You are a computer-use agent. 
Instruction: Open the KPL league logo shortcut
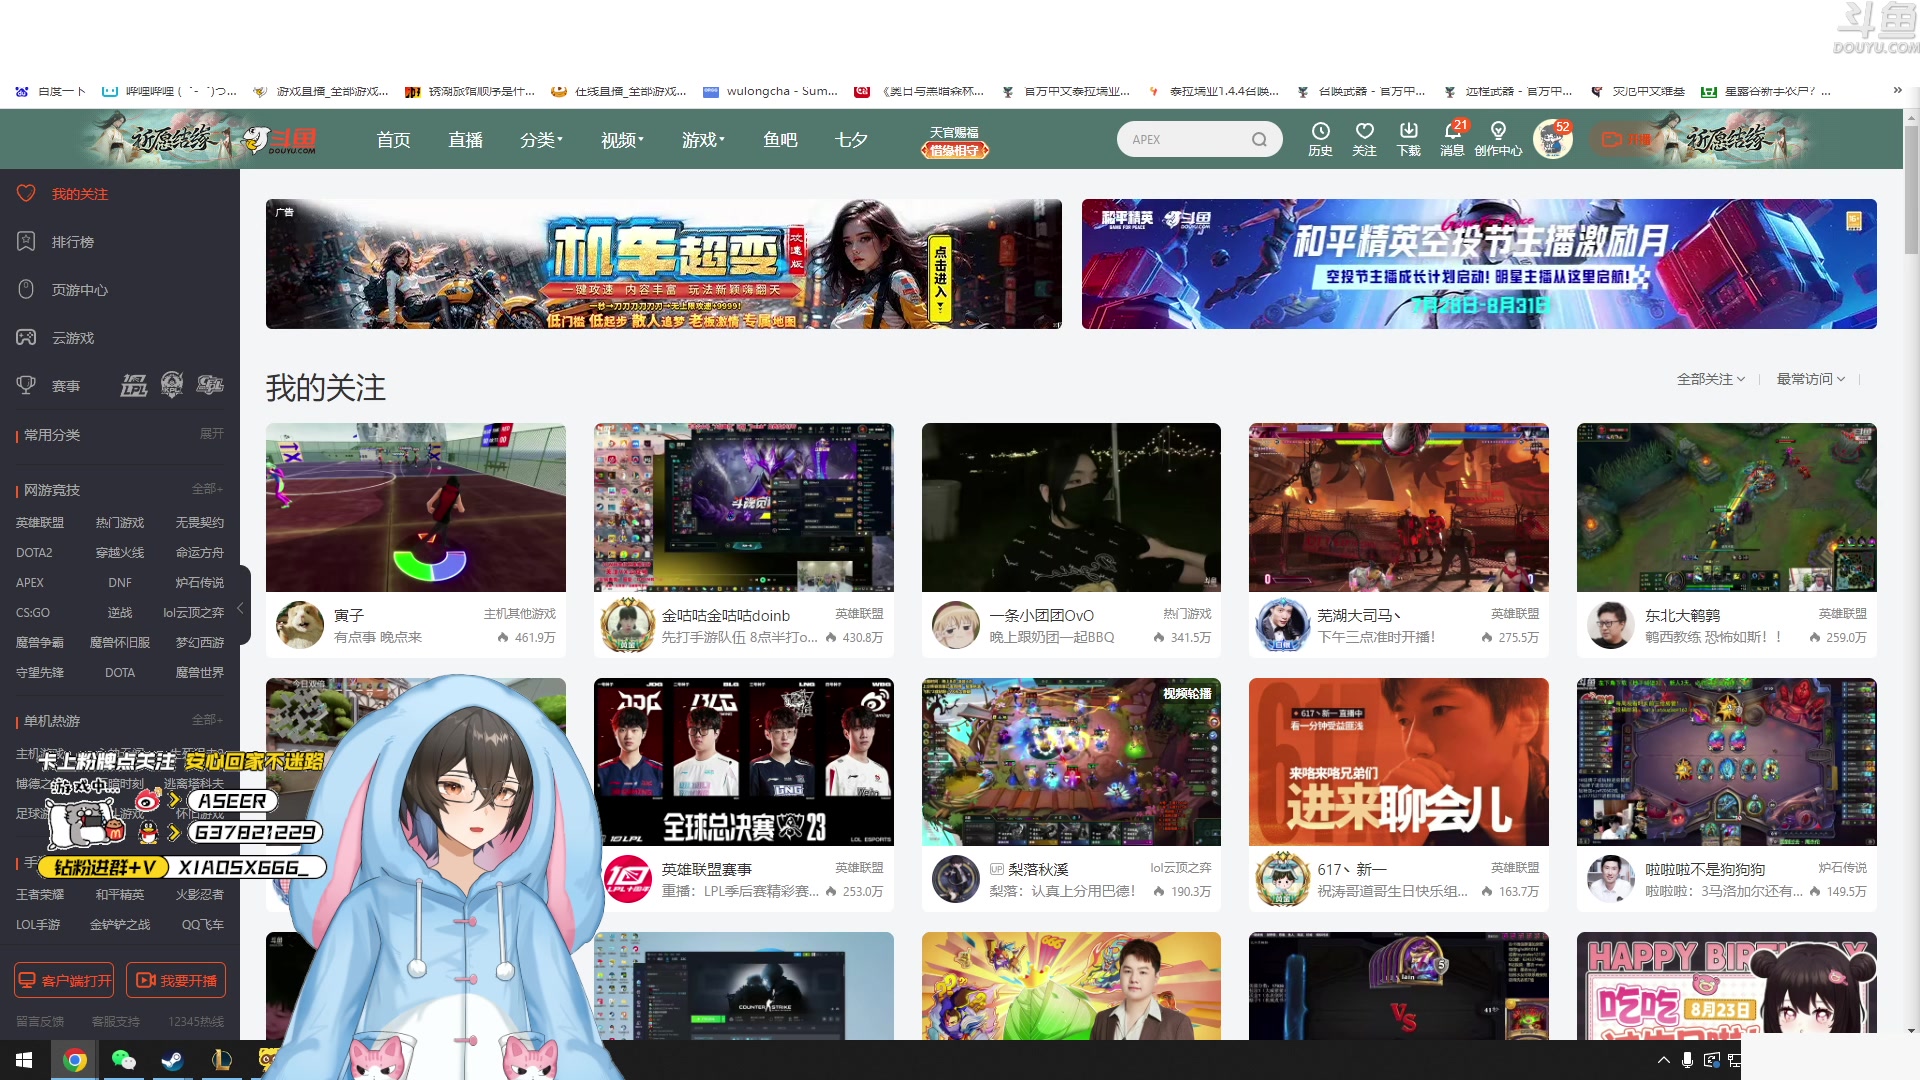tap(172, 385)
